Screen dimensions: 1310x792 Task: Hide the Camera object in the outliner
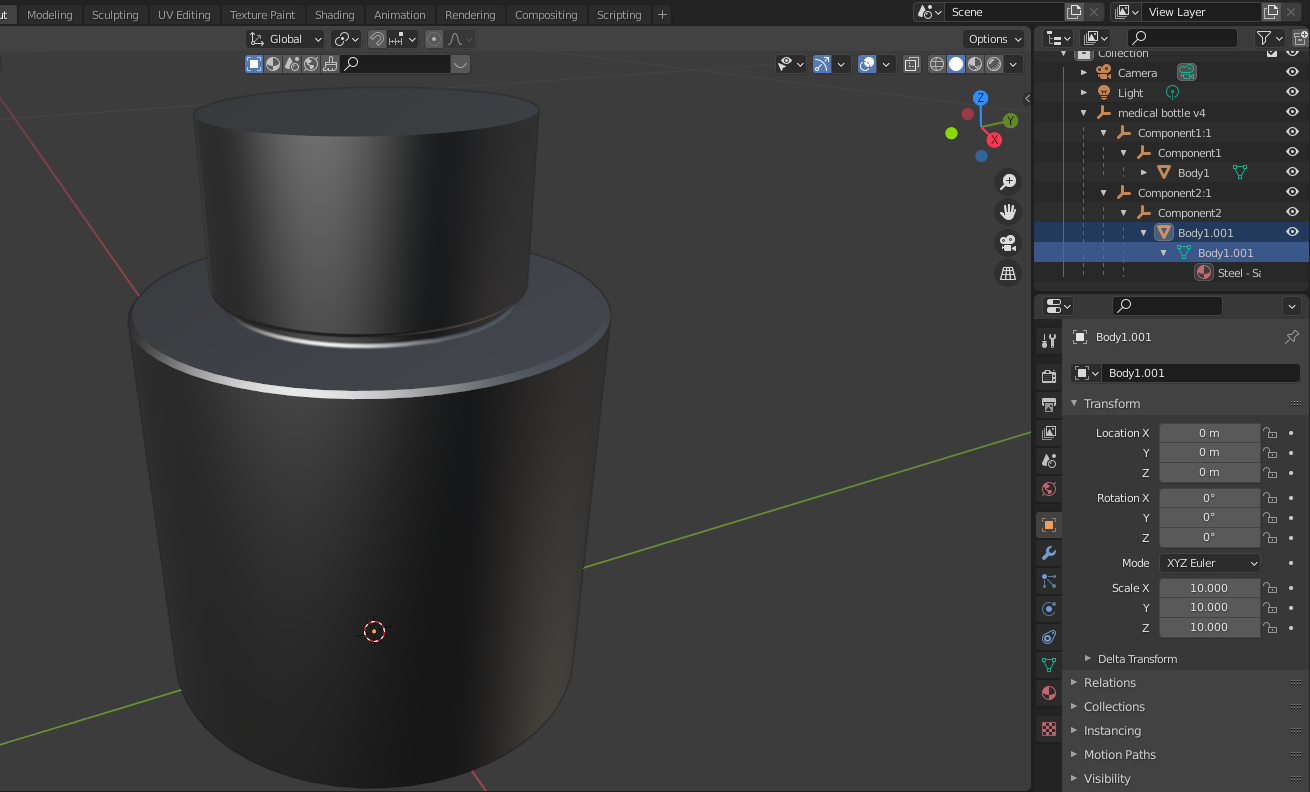(1293, 72)
